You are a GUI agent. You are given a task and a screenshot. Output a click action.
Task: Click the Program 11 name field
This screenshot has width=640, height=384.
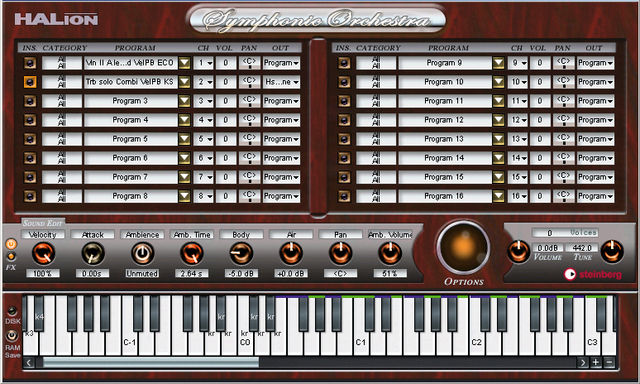point(444,101)
